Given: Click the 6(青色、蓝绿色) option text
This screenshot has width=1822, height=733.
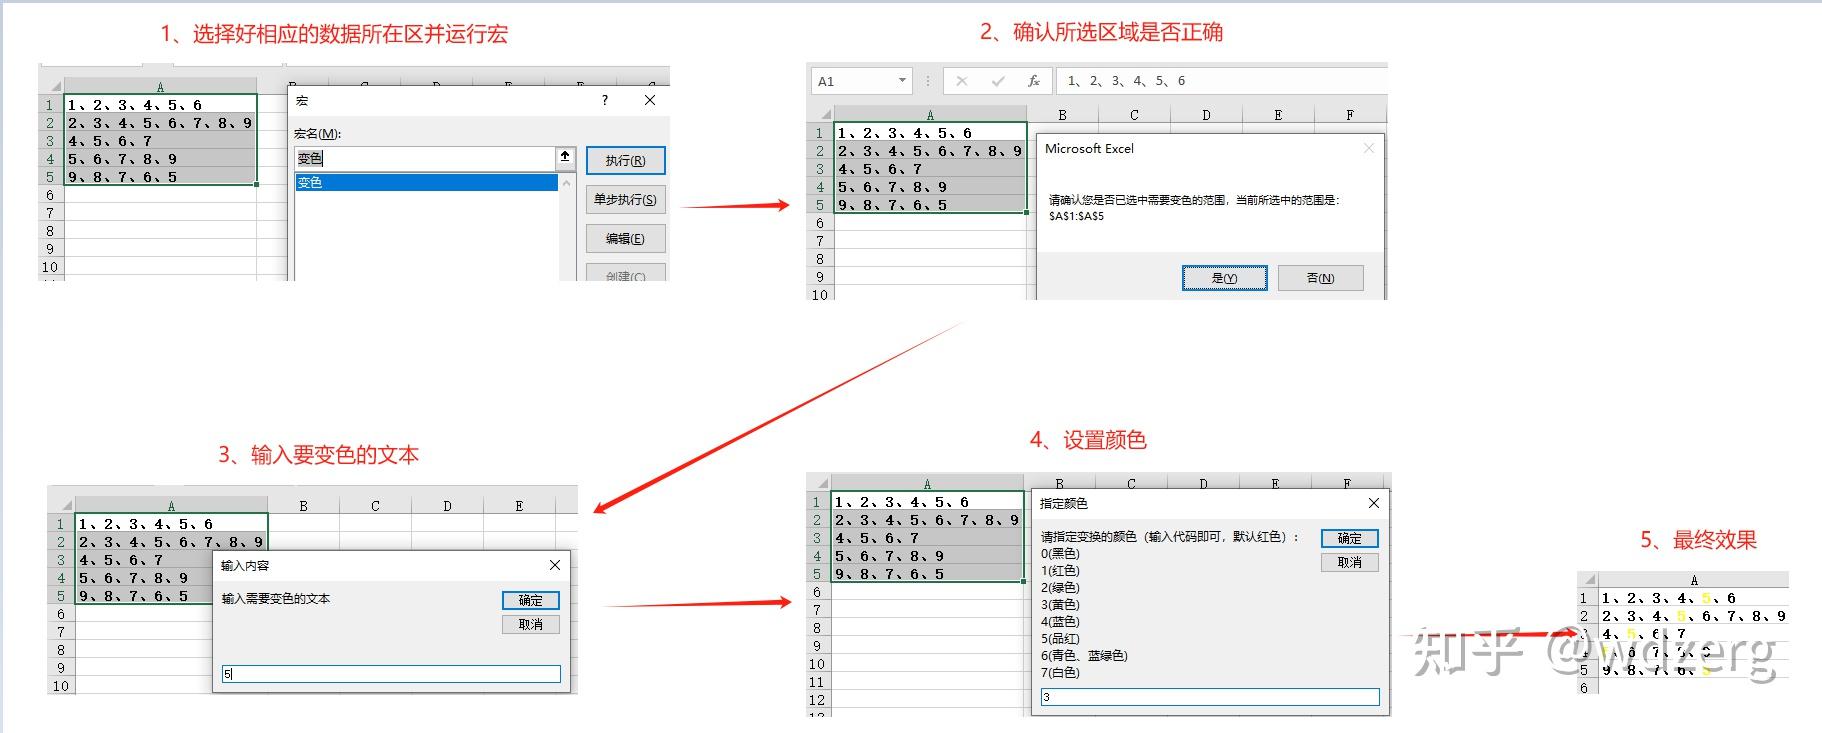Looking at the screenshot, I should [1084, 655].
